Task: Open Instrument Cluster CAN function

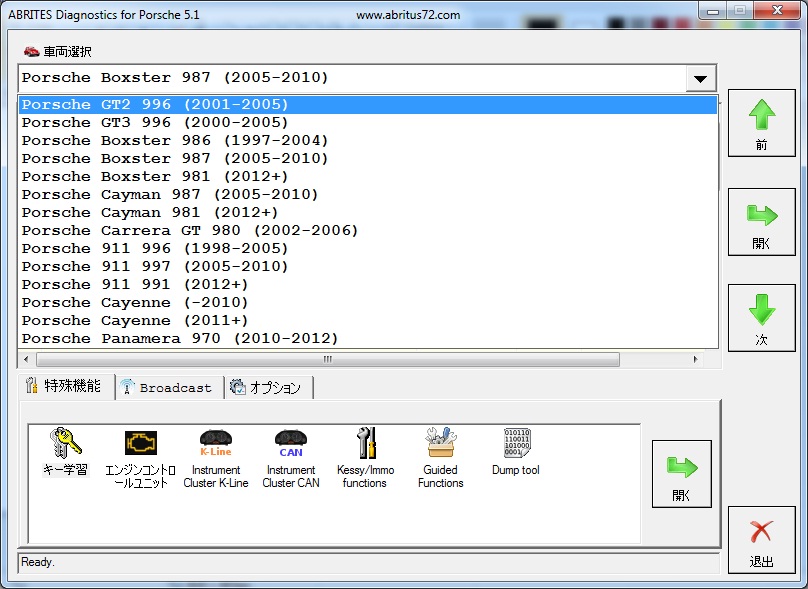Action: [x=291, y=459]
